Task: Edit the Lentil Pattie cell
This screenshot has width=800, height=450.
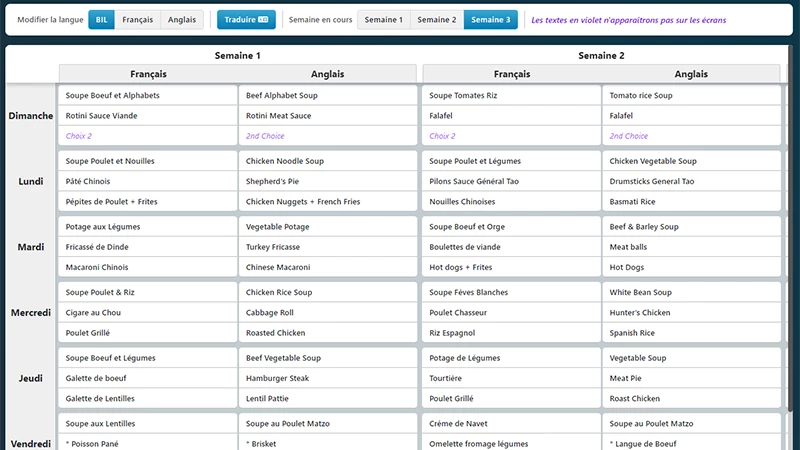Action: [328, 399]
